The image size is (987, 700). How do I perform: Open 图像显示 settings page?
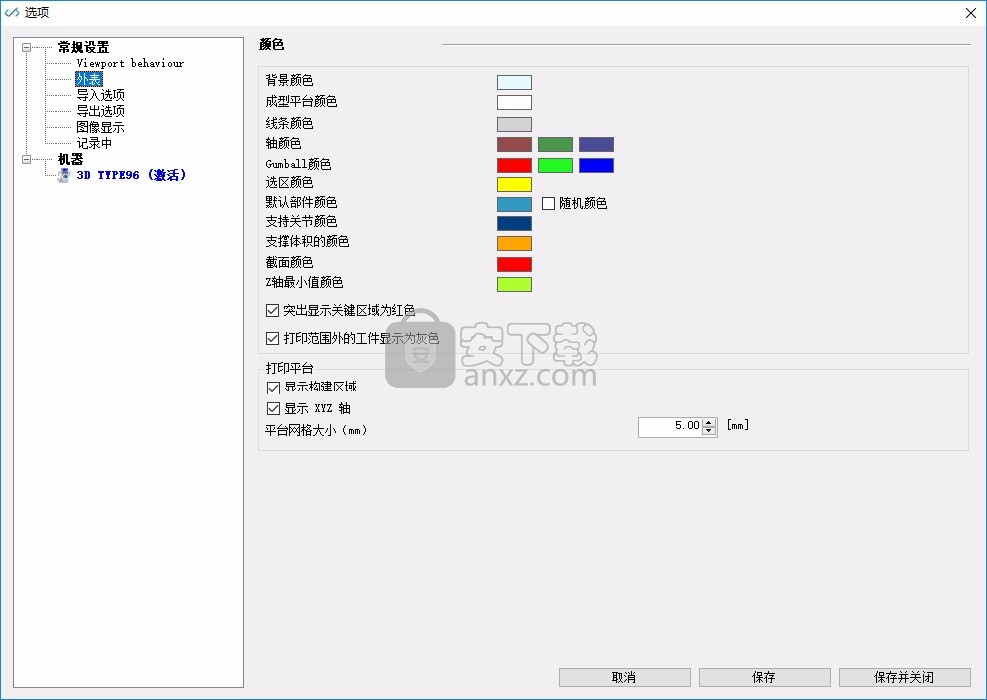[x=100, y=127]
